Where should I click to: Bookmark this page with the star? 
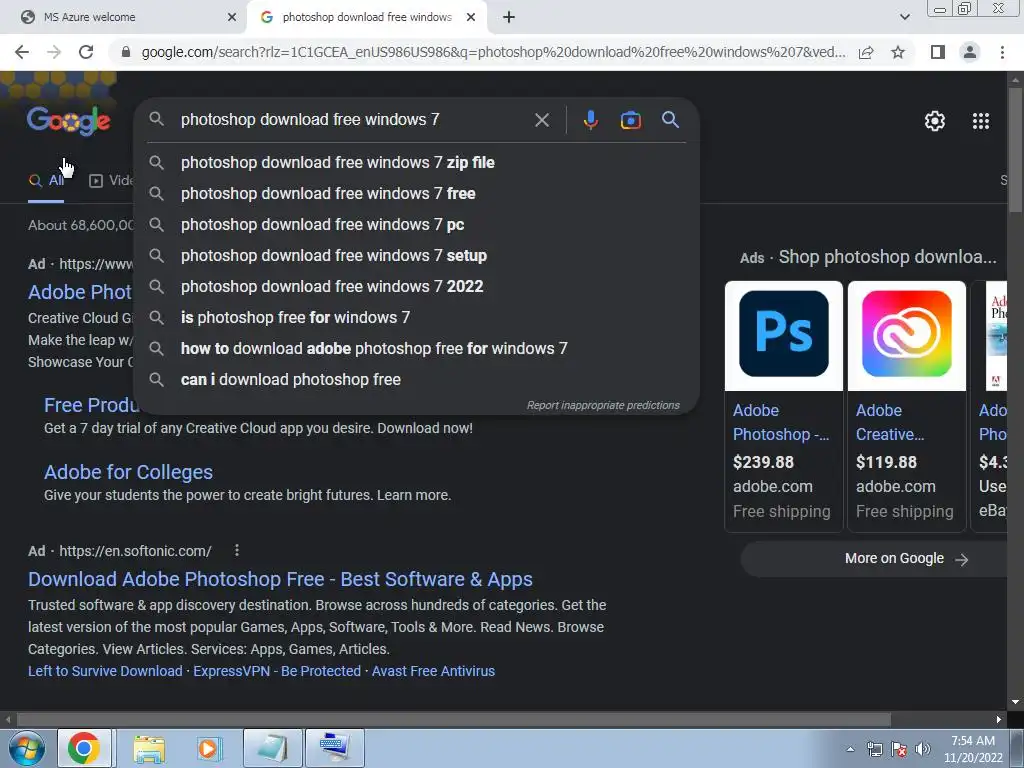tap(898, 52)
